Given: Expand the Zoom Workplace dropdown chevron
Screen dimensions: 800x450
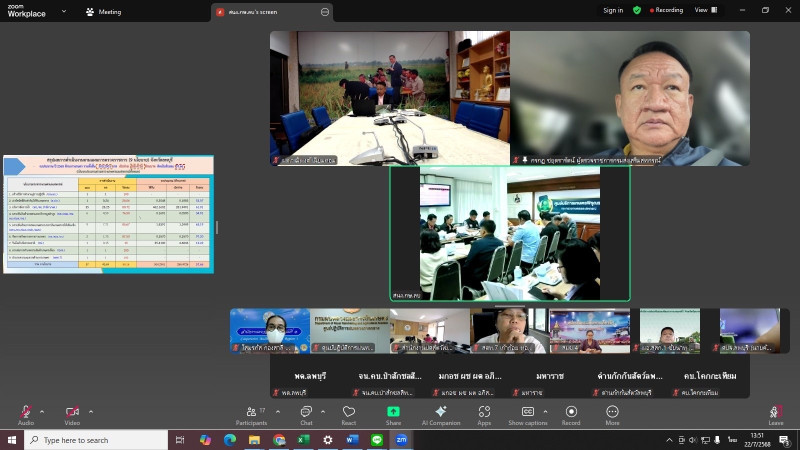Looking at the screenshot, I should 63,12.
